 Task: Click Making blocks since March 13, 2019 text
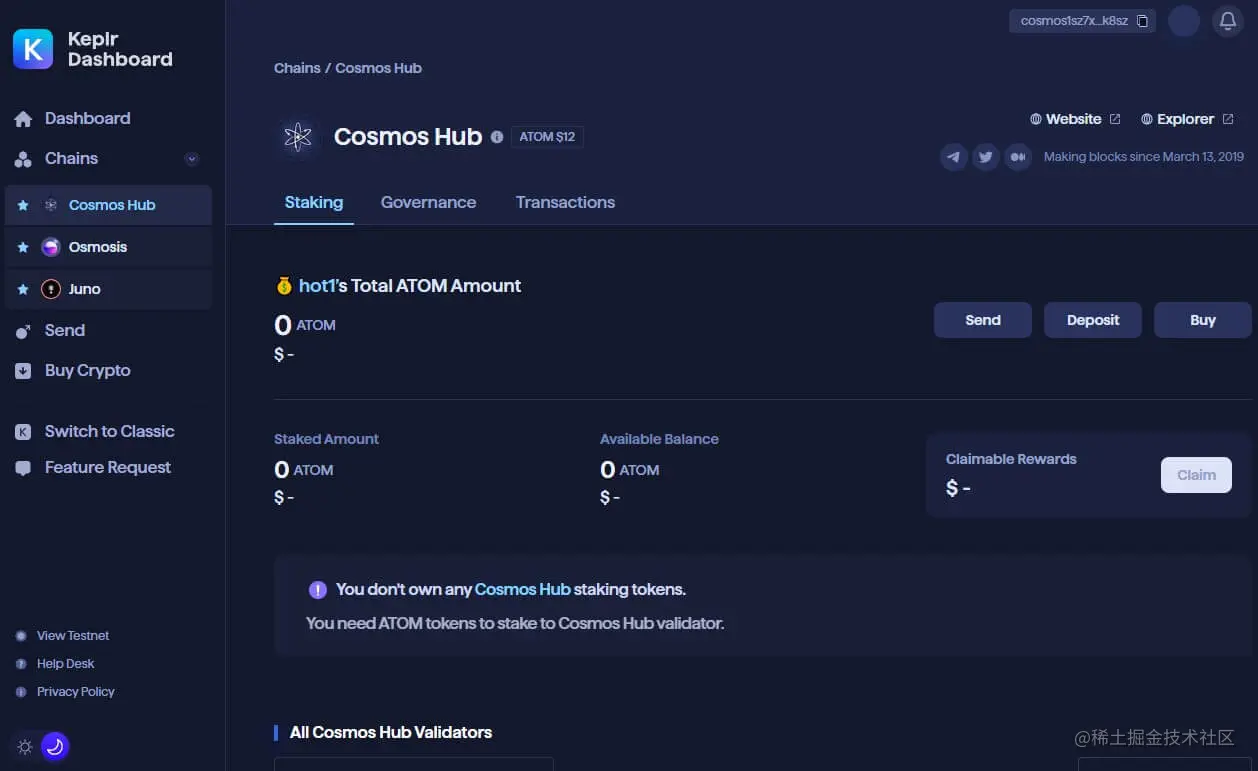(x=1144, y=157)
